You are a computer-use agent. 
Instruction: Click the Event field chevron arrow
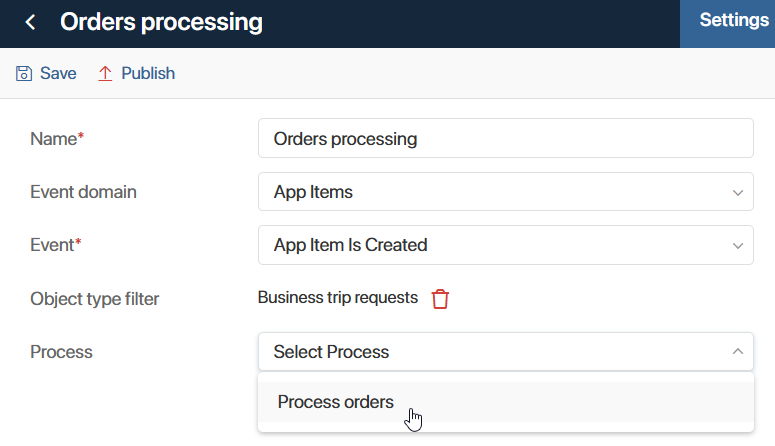point(737,246)
